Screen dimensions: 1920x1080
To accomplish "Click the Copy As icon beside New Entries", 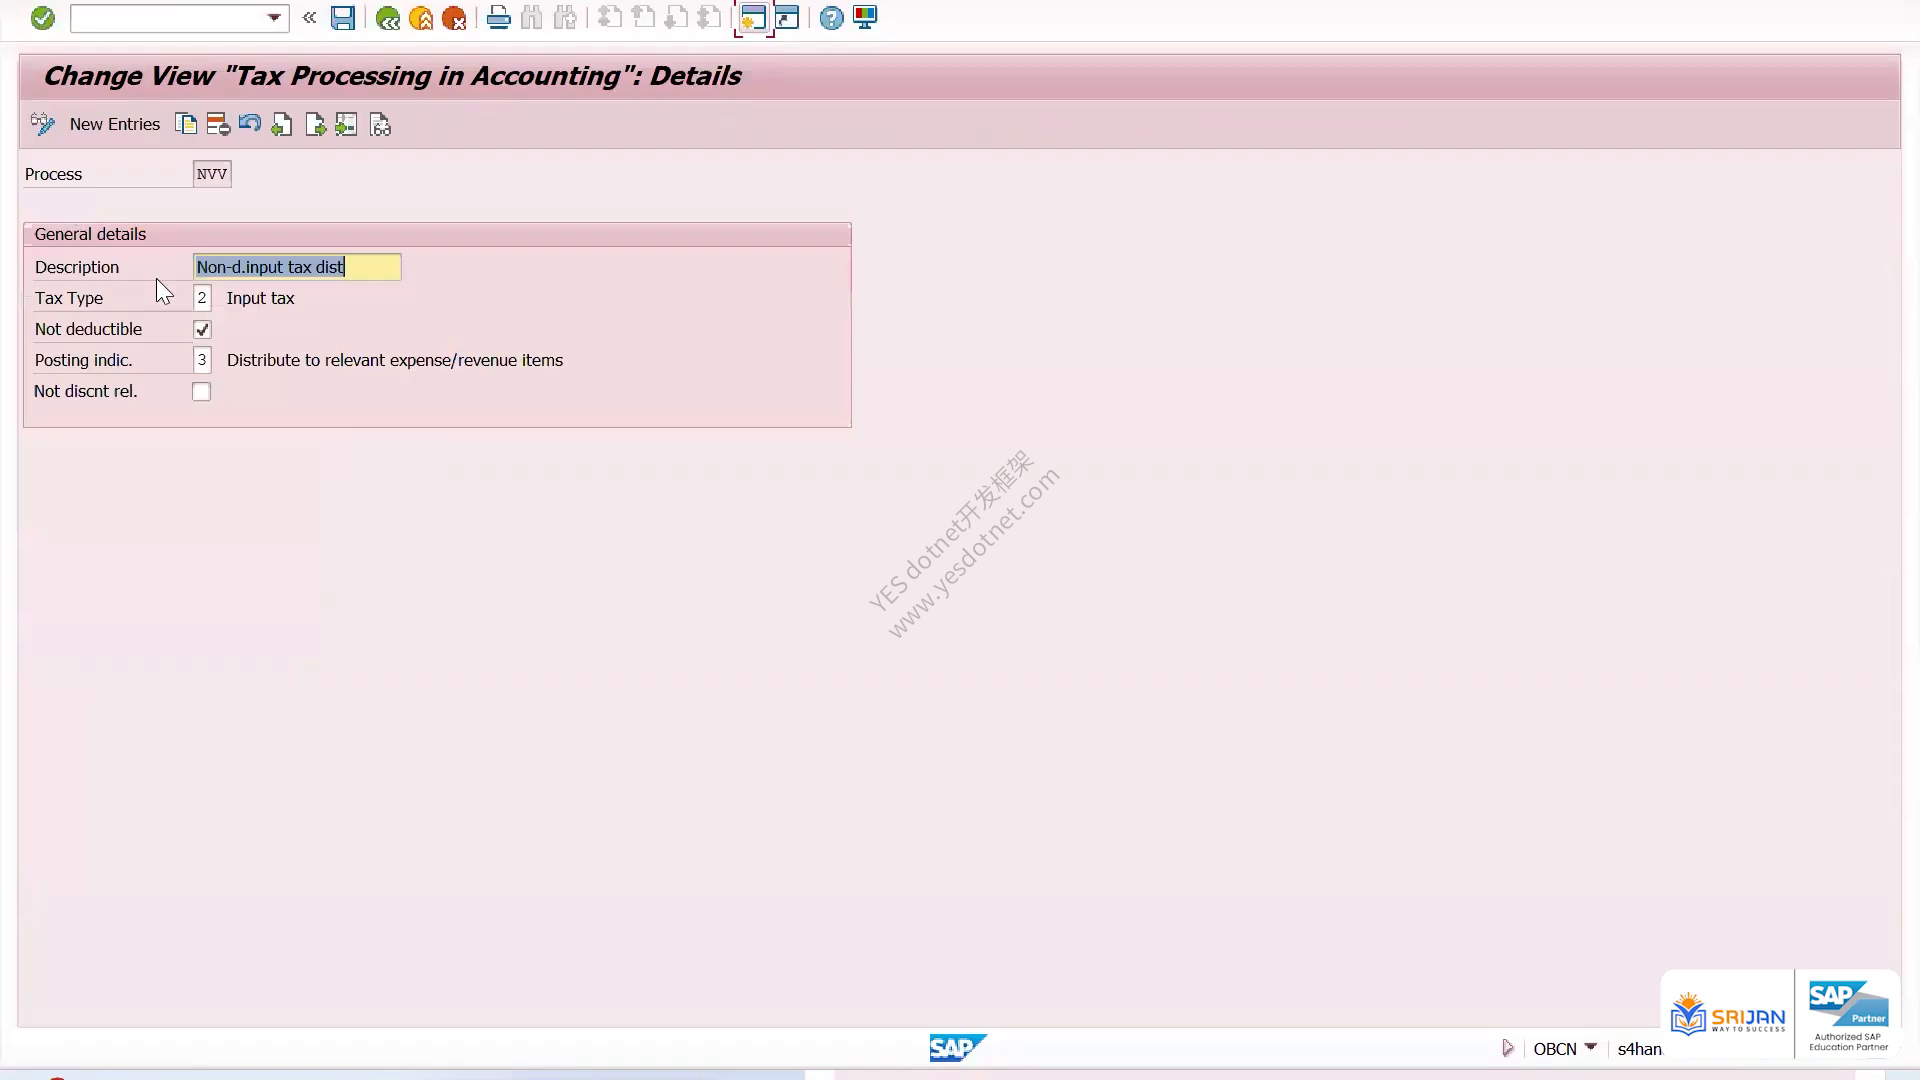I will (x=186, y=124).
